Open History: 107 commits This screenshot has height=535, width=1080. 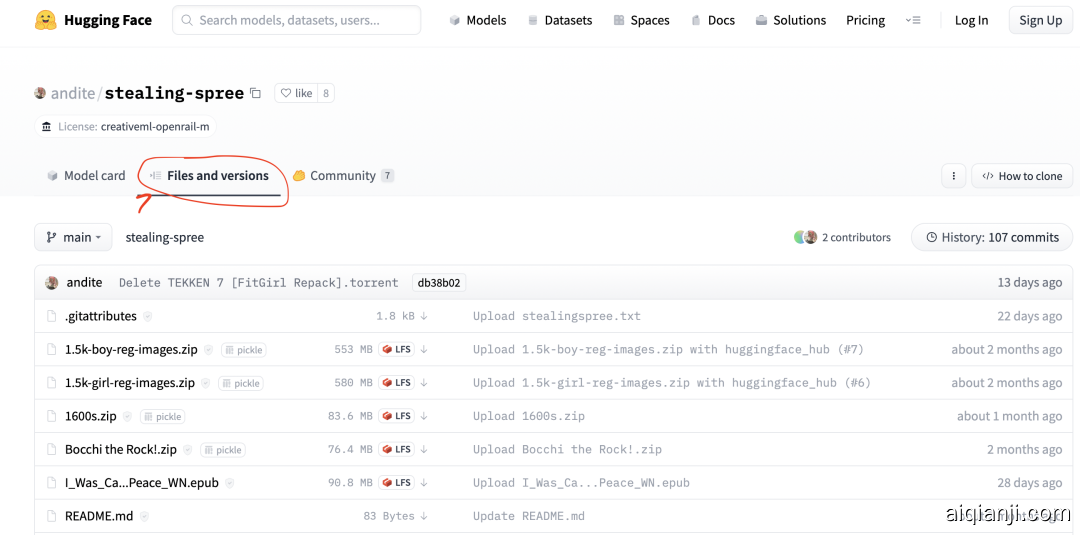991,237
